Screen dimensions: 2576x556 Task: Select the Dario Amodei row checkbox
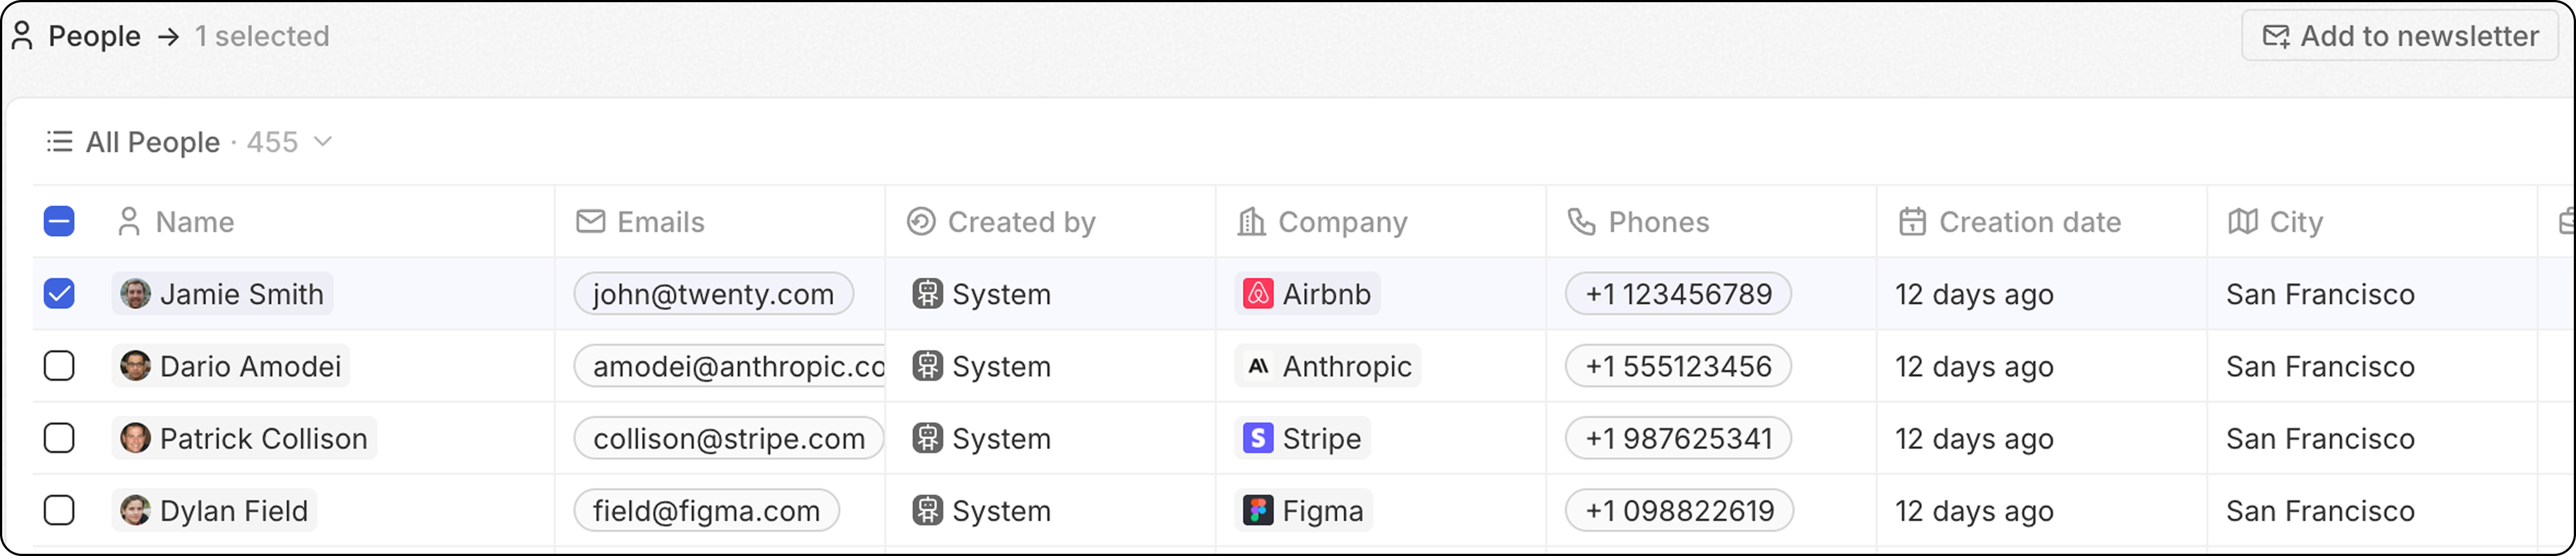59,367
